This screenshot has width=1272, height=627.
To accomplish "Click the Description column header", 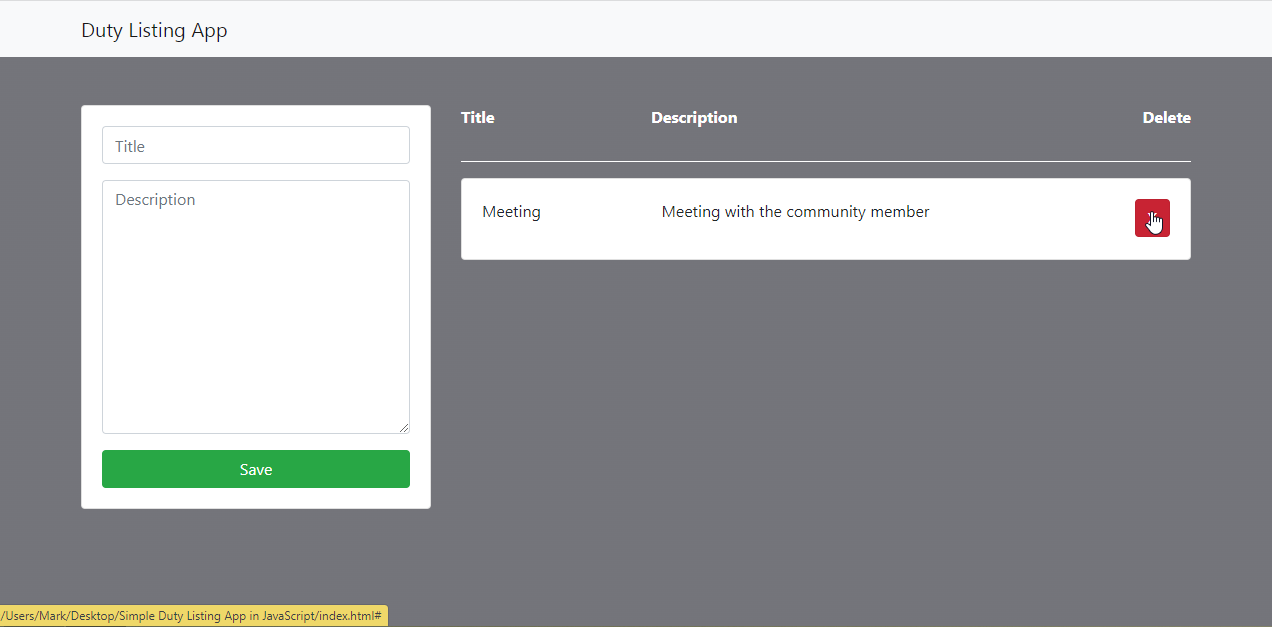I will (694, 118).
